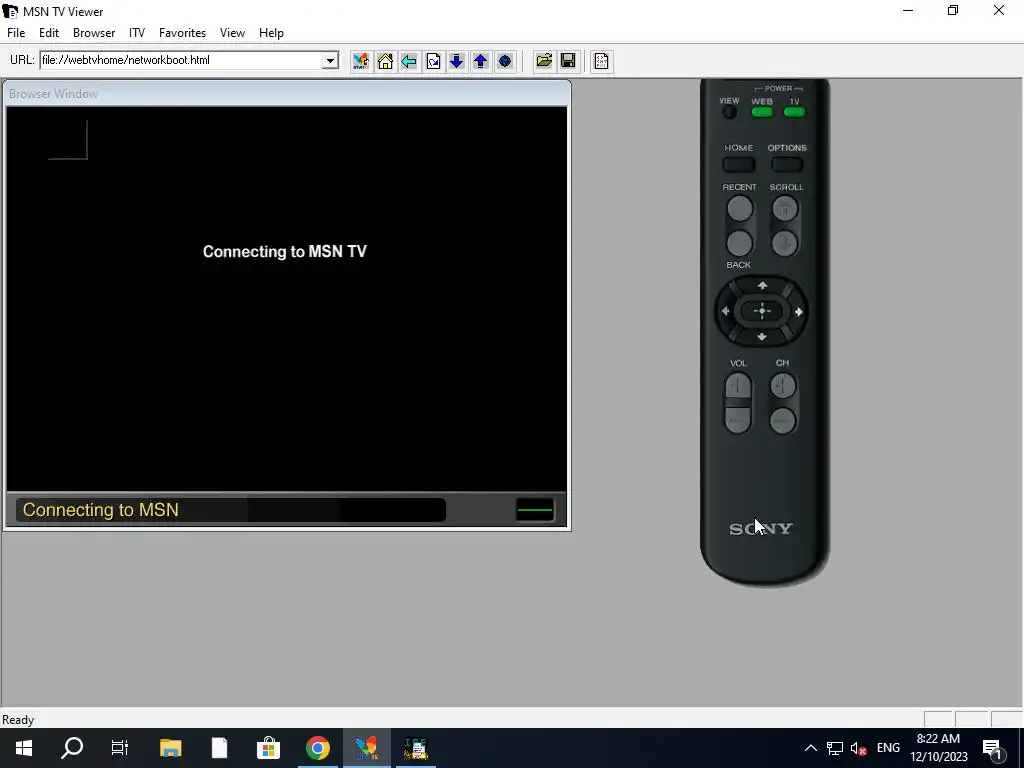Open the notification center icon

point(993,748)
